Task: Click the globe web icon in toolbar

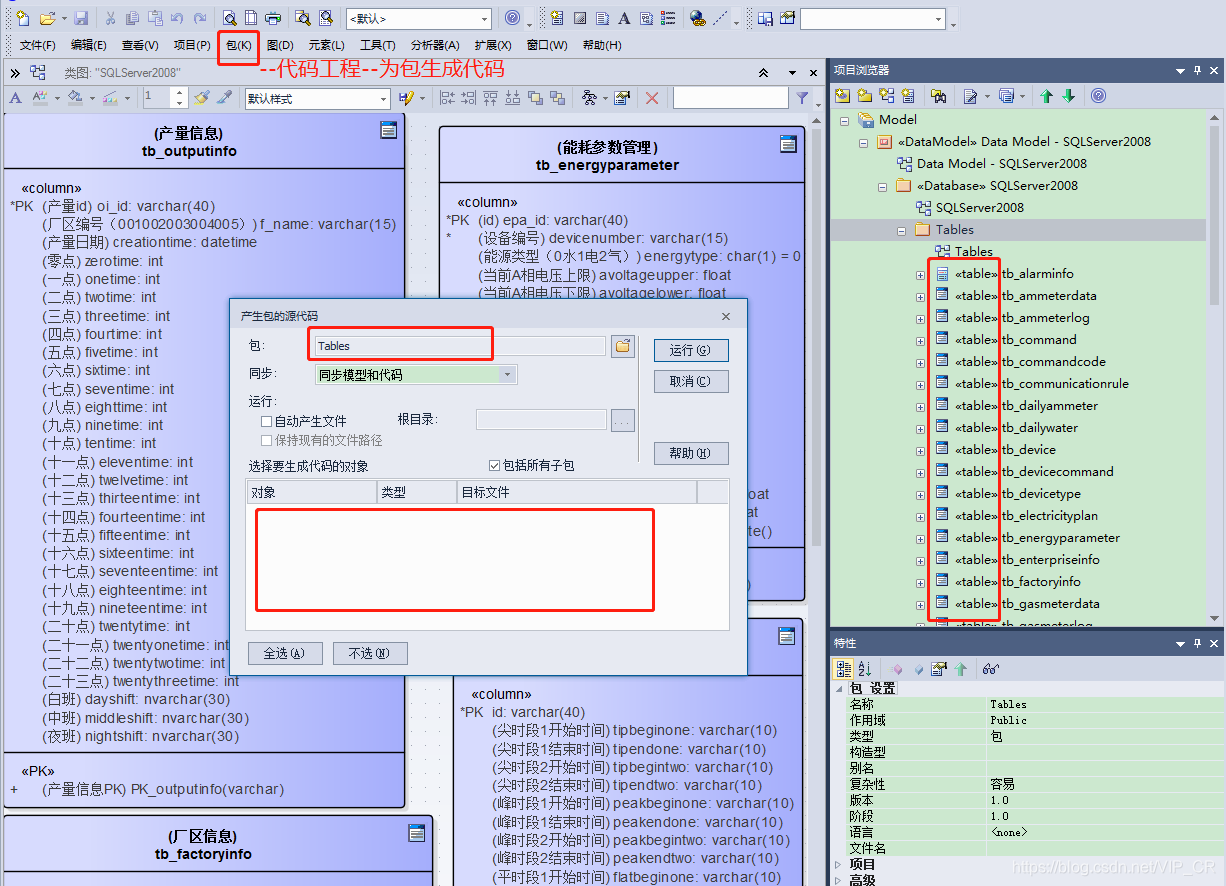Action: click(697, 18)
